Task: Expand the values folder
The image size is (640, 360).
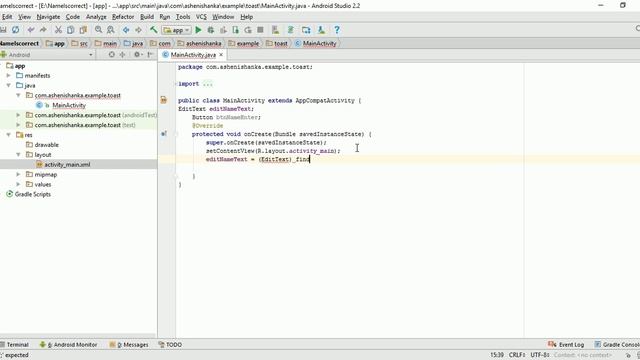Action: pos(18,184)
